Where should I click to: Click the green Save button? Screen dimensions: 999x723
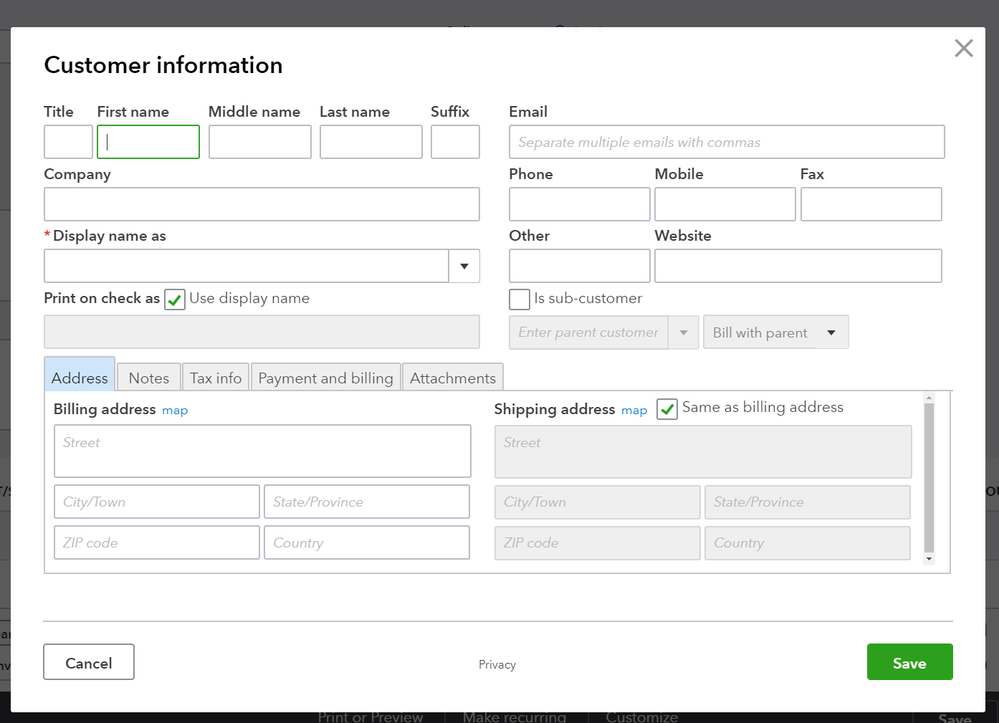click(909, 663)
